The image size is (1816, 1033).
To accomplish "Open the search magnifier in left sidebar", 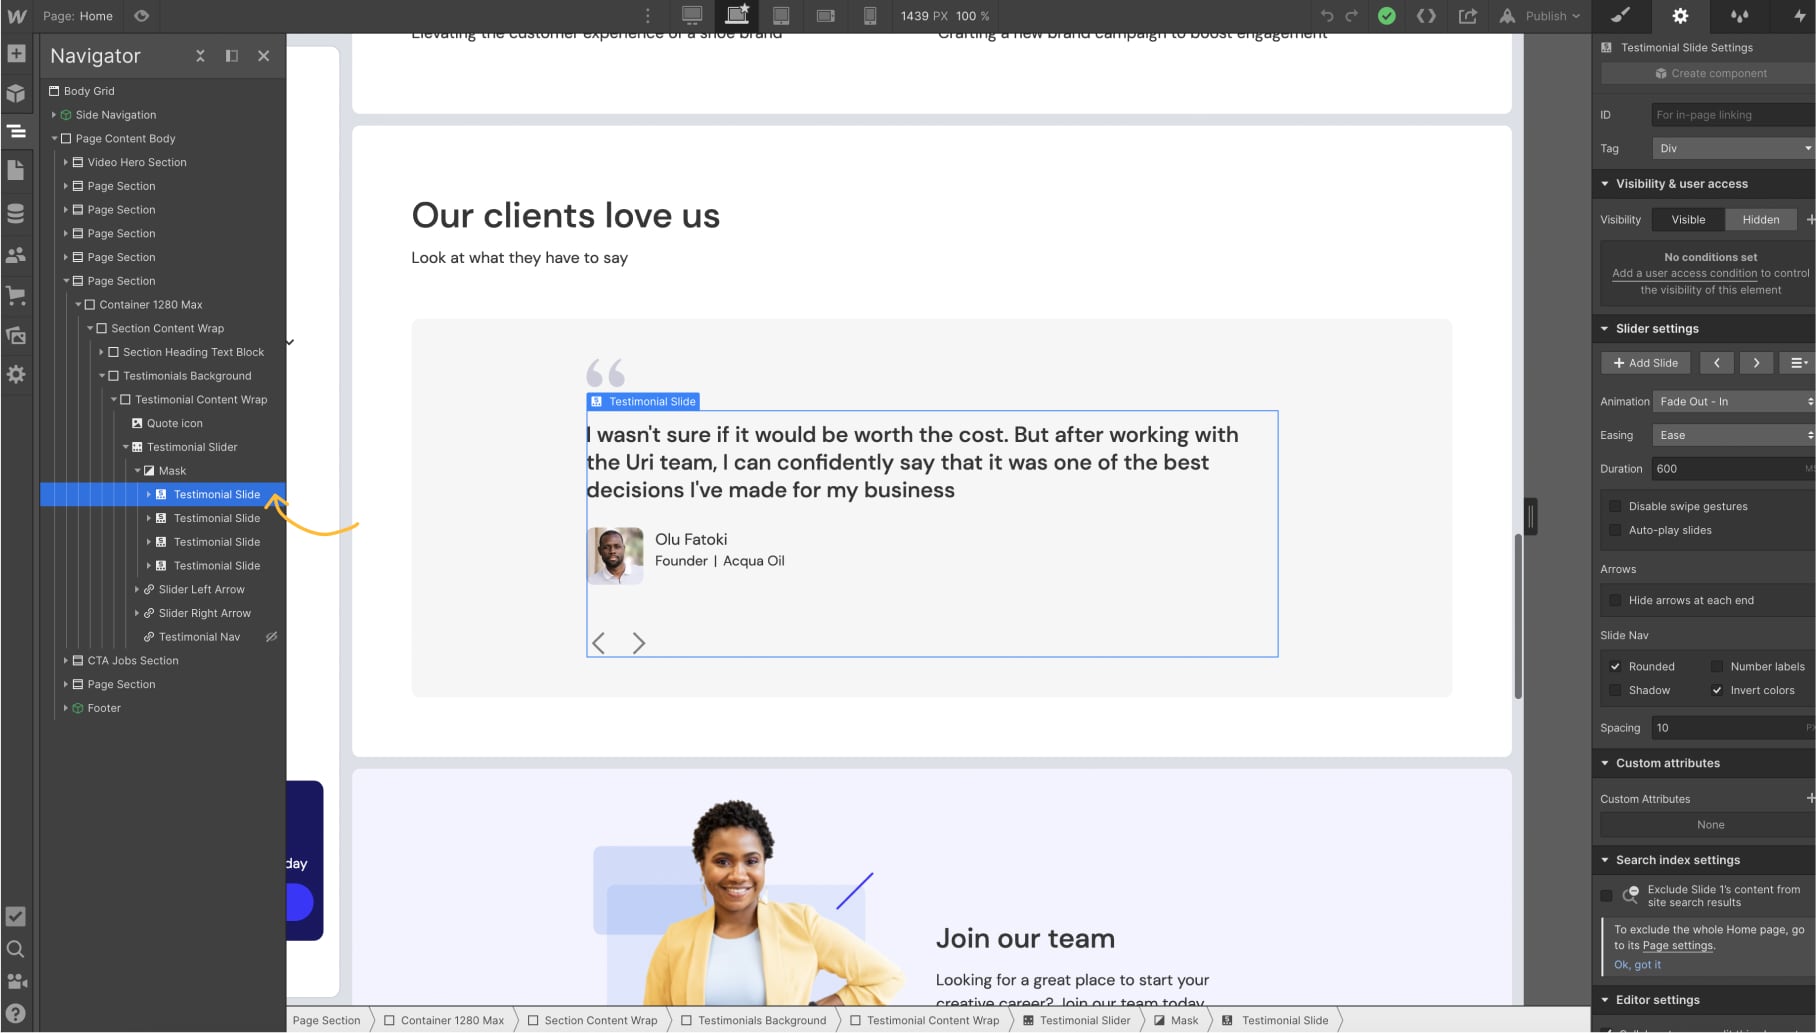I will point(16,949).
